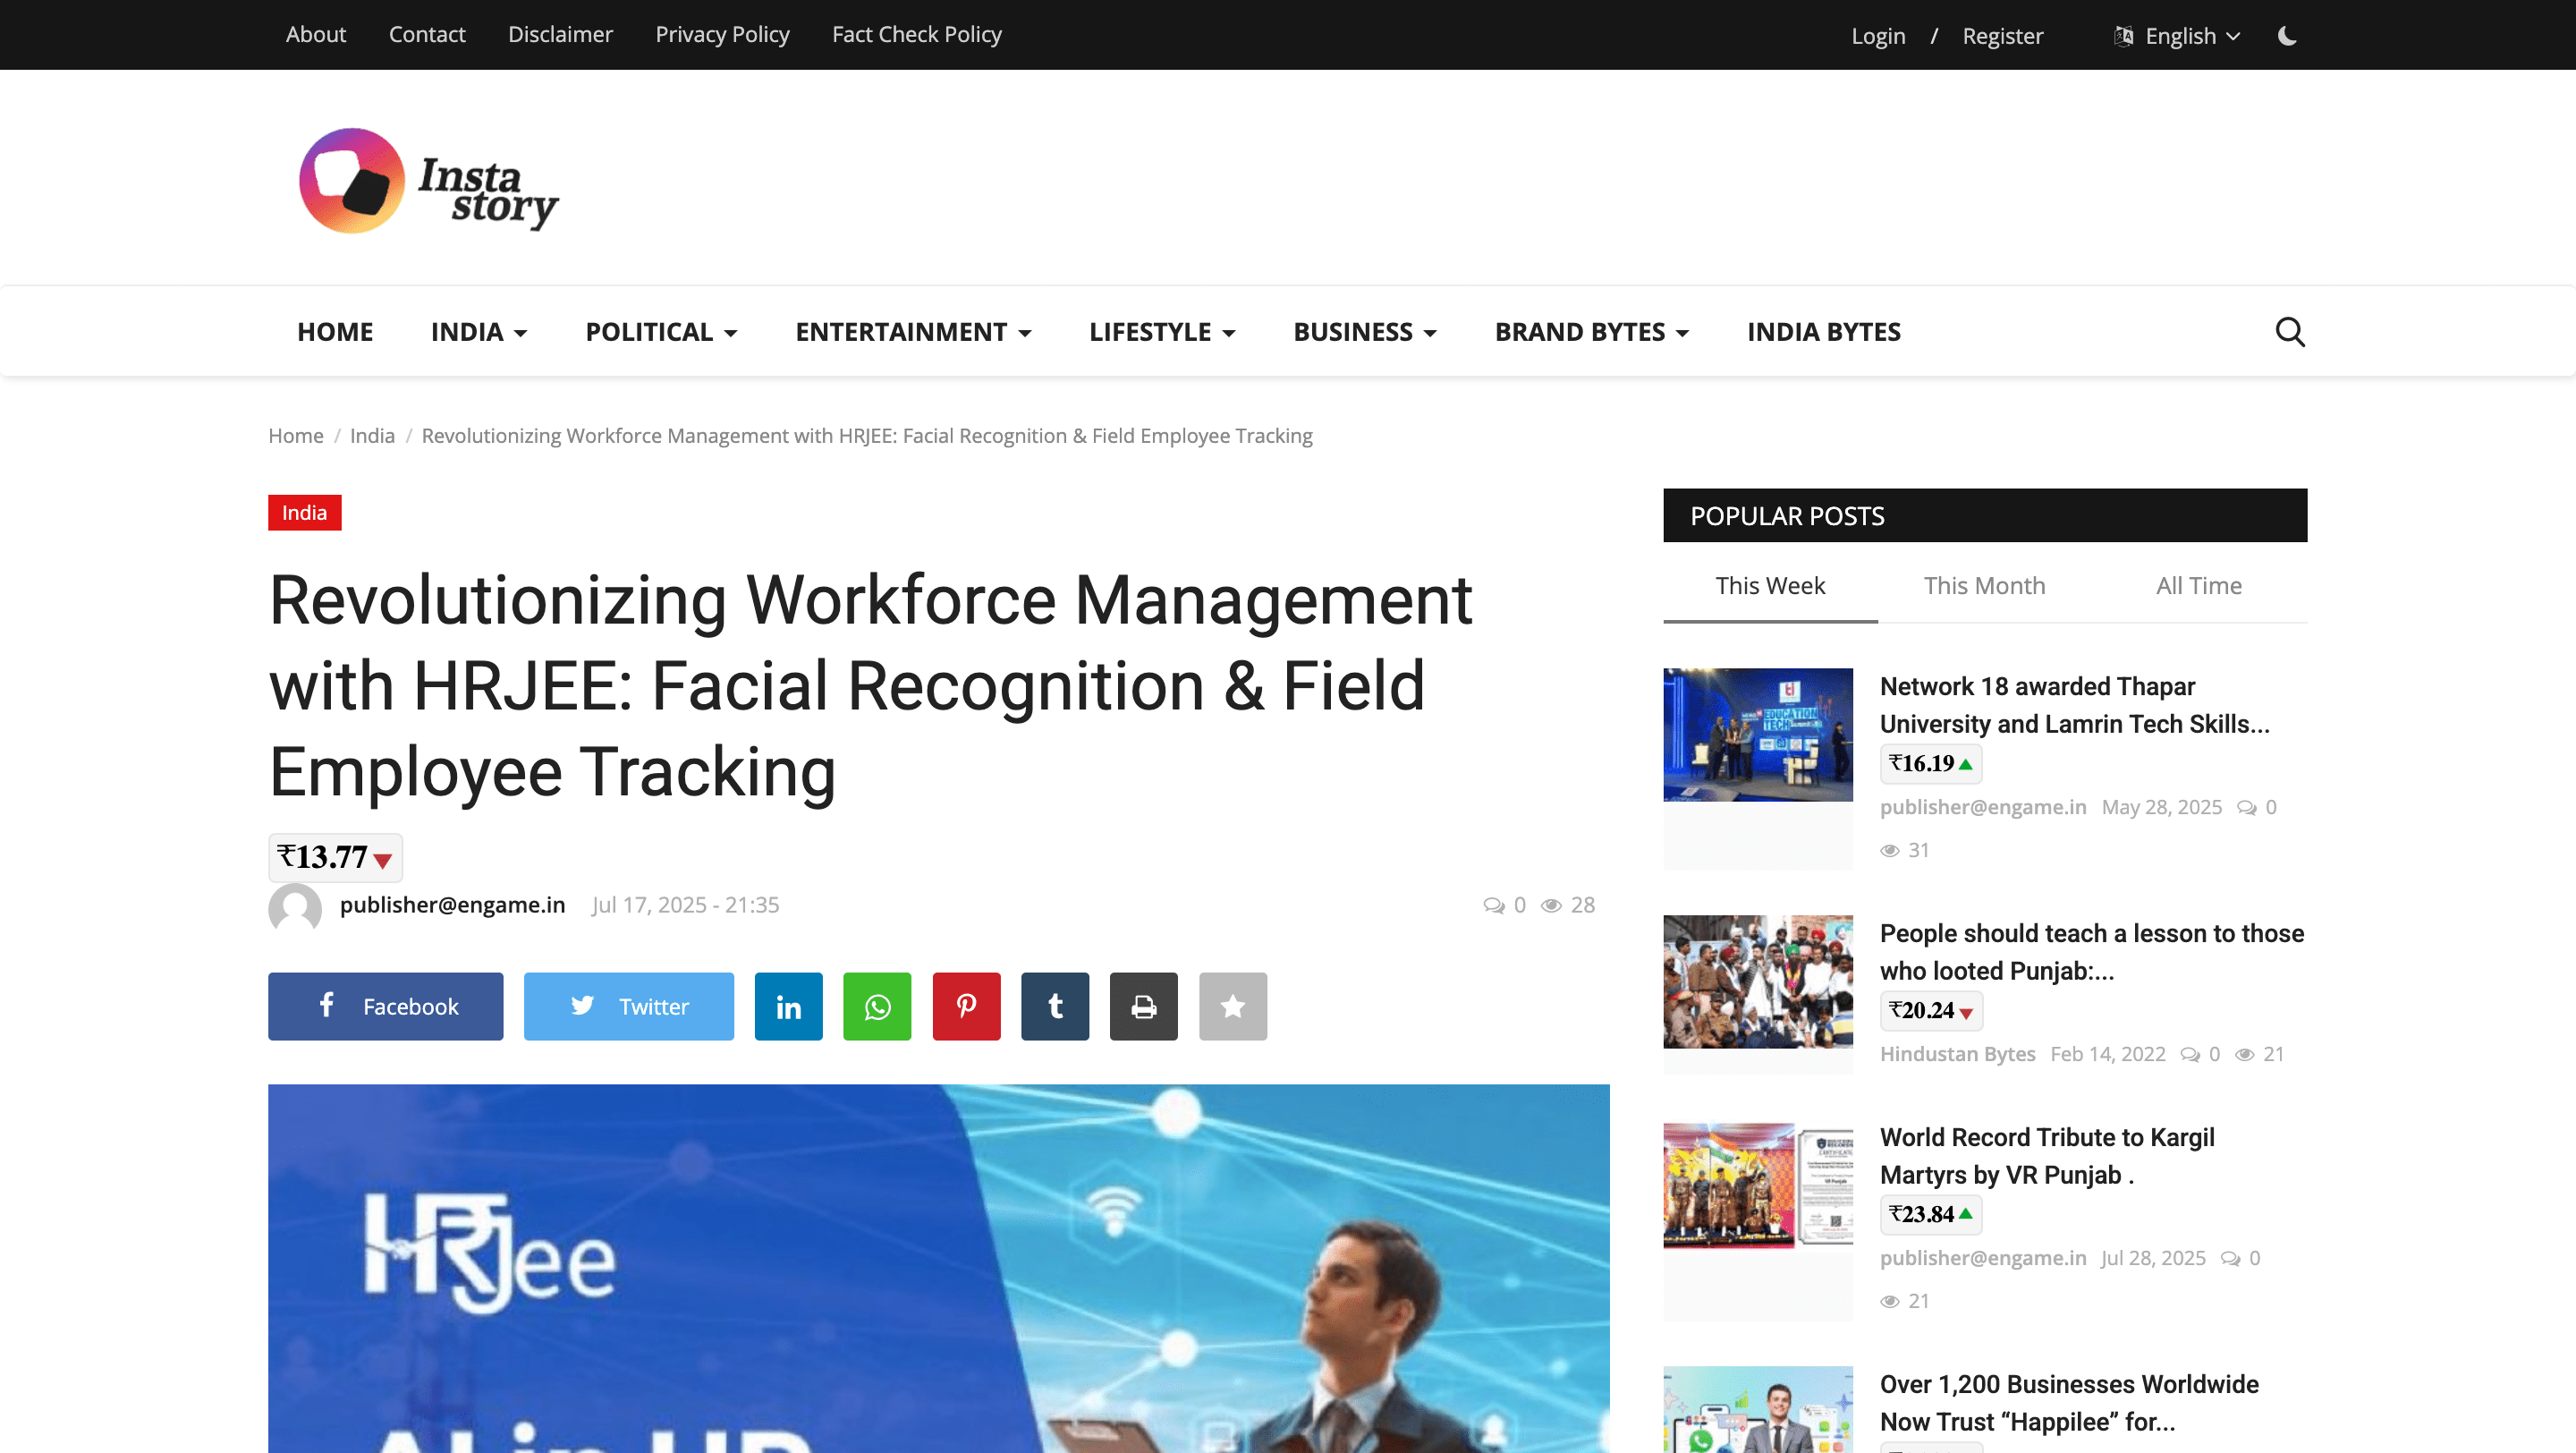Share on Tumblr icon
The image size is (2576, 1453).
pyautogui.click(x=1054, y=1006)
